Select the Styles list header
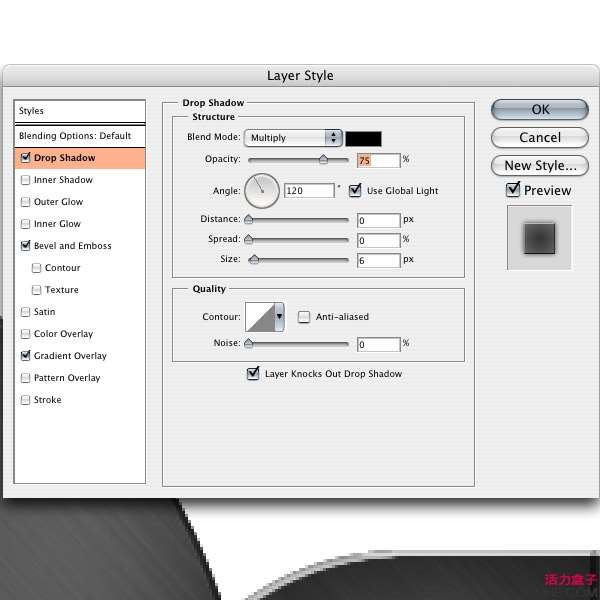The image size is (600, 600). tap(80, 111)
